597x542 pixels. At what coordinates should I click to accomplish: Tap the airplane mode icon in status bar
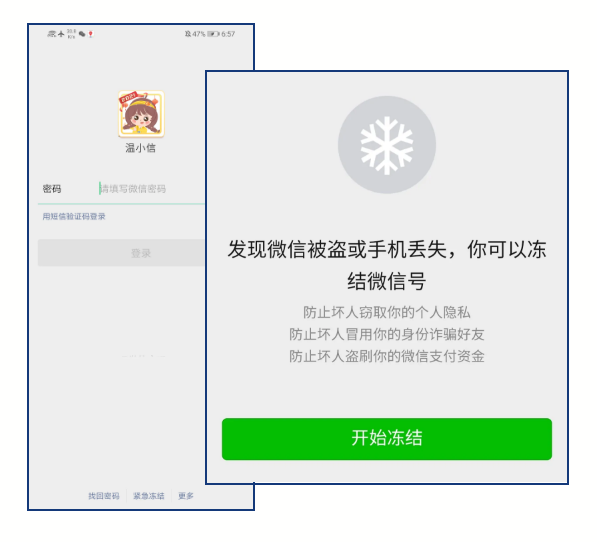(61, 34)
